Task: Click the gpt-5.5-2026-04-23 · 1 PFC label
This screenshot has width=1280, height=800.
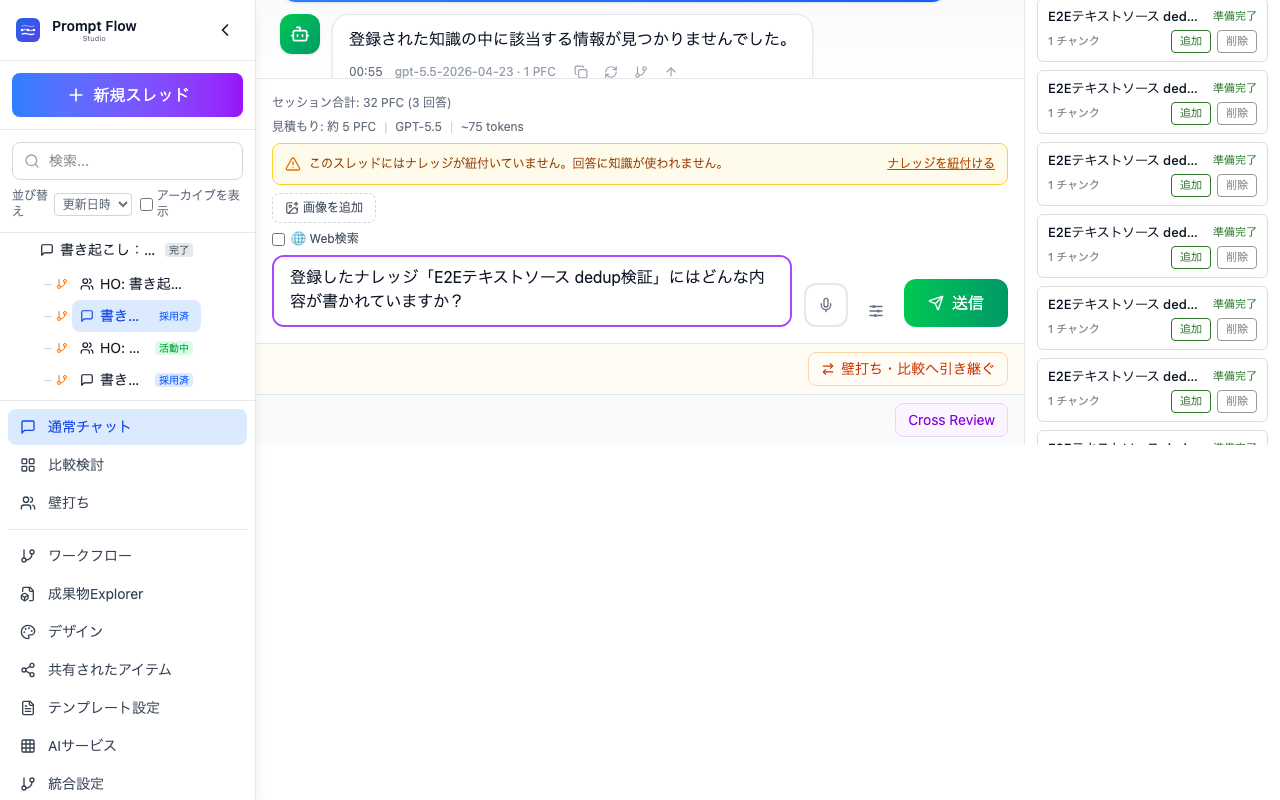Action: (x=475, y=72)
